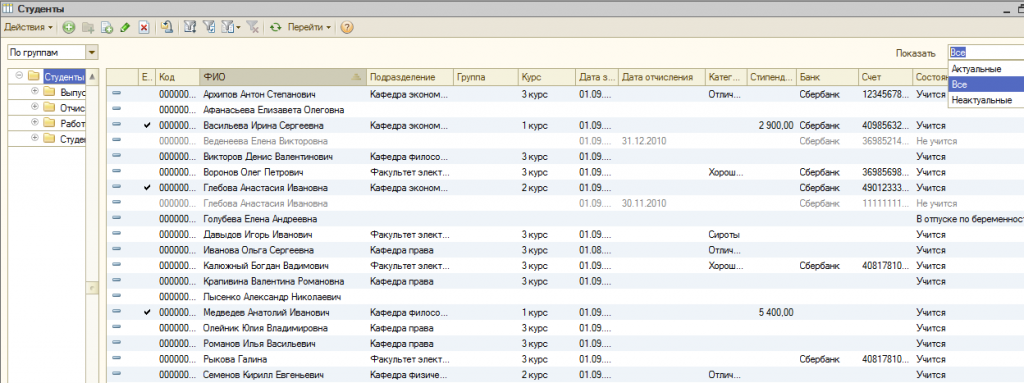The height and width of the screenshot is (383, 1024).
Task: Choose Неактуальные in the Показать list
Action: tap(985, 100)
